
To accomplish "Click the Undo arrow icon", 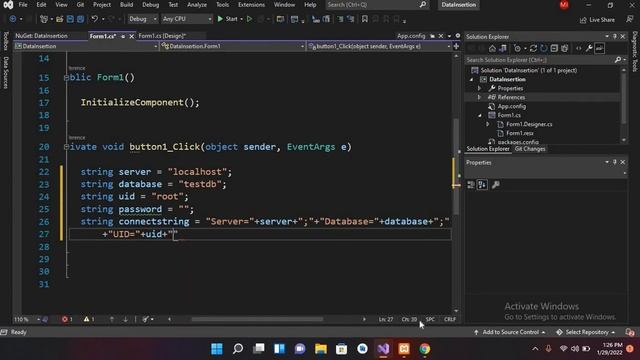I will coord(95,19).
